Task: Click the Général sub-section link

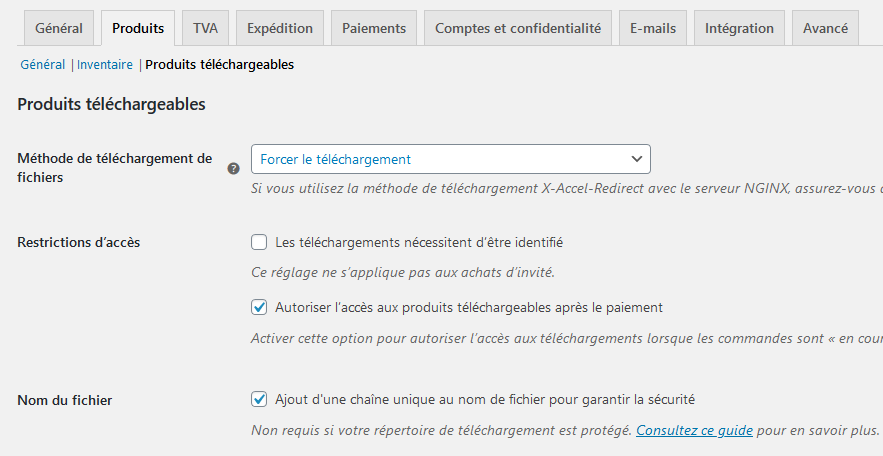Action: 43,65
